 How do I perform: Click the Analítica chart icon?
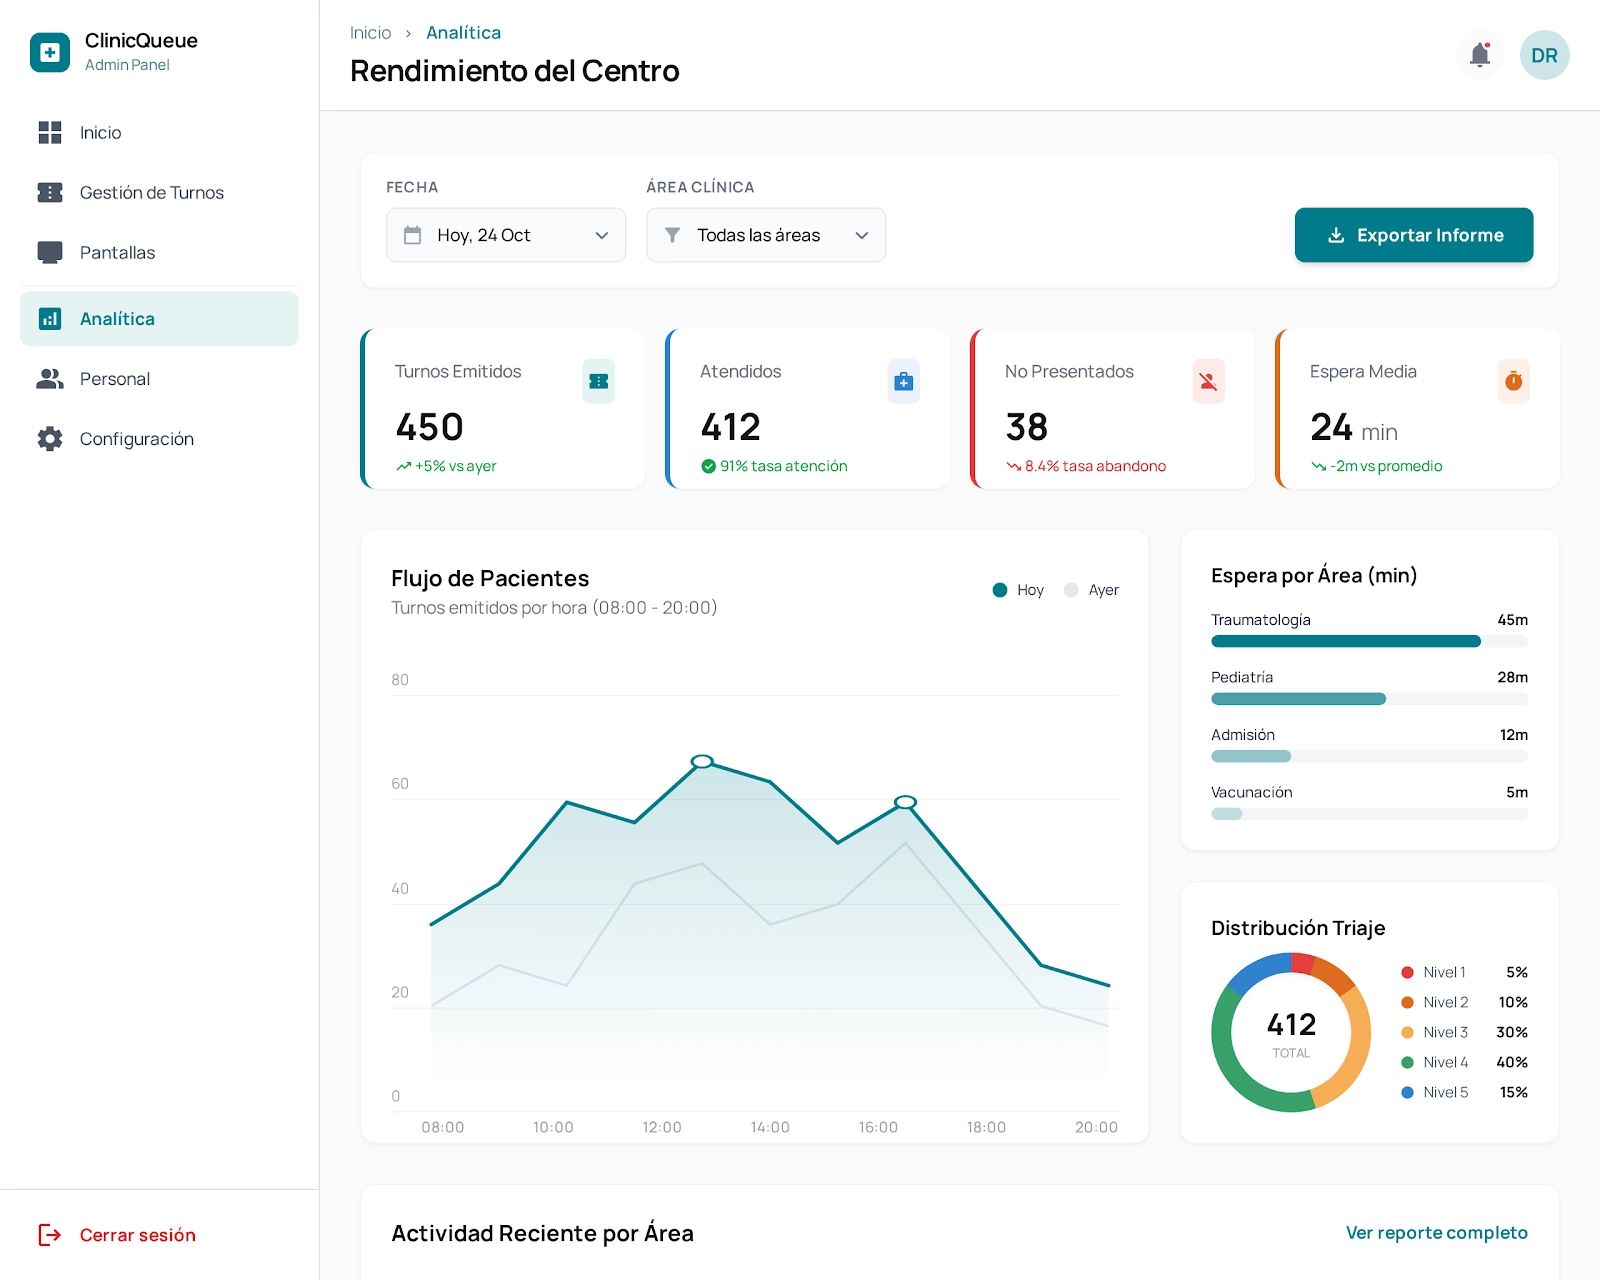50,319
